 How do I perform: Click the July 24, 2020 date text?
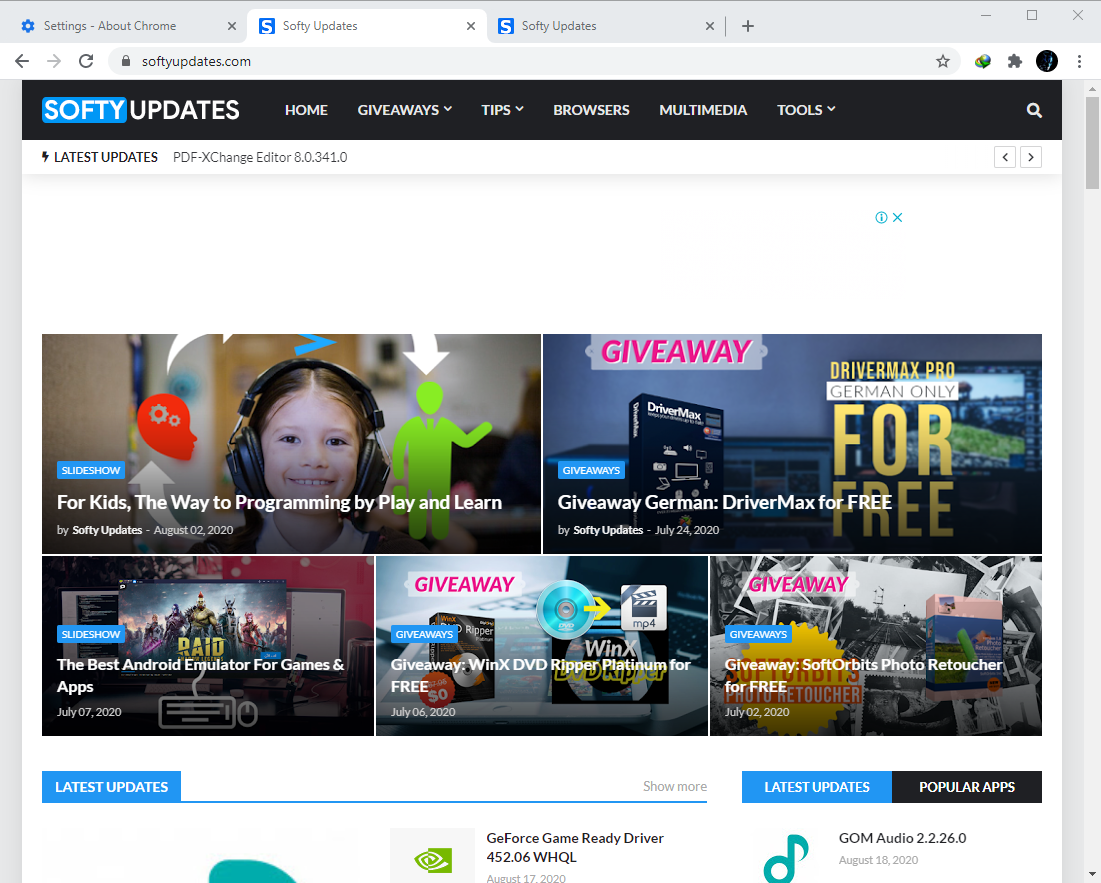pos(687,530)
